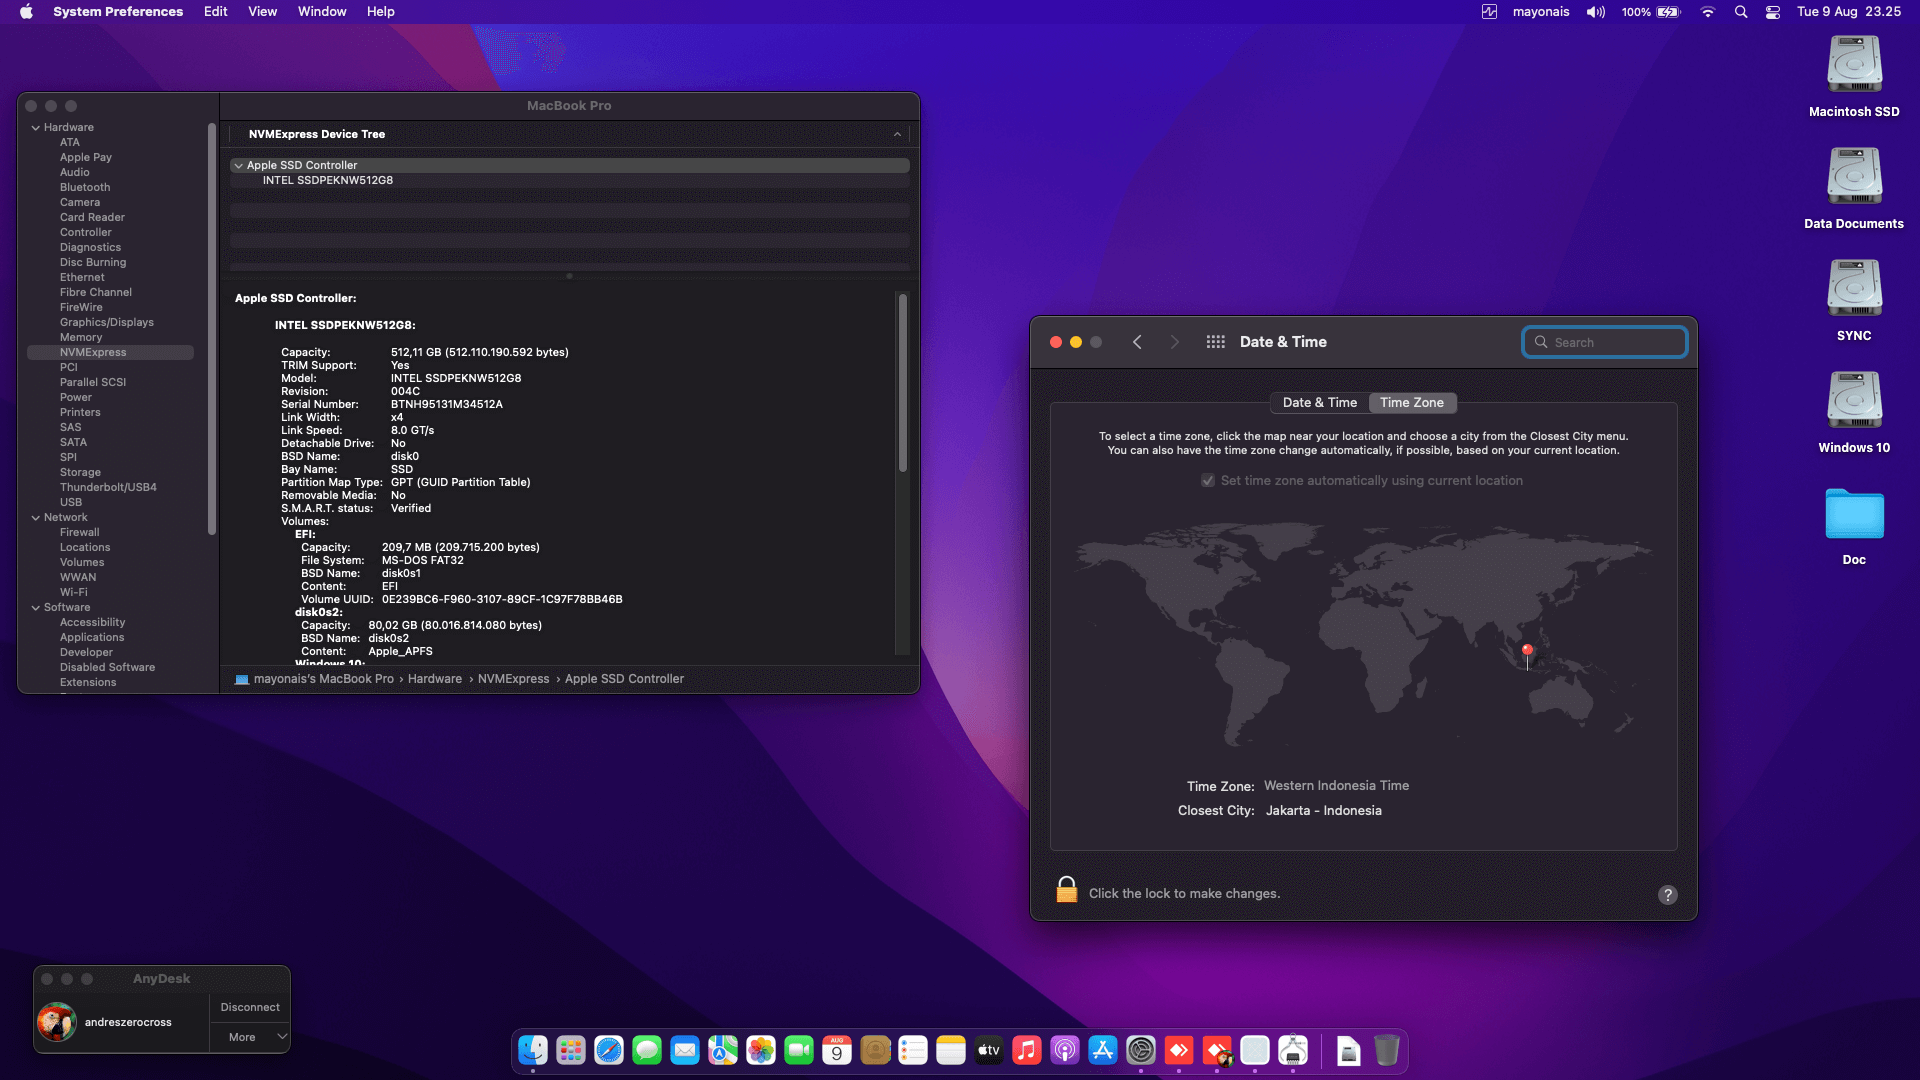
Task: Click Disconnect in AnyDesk panel
Action: tap(250, 1007)
